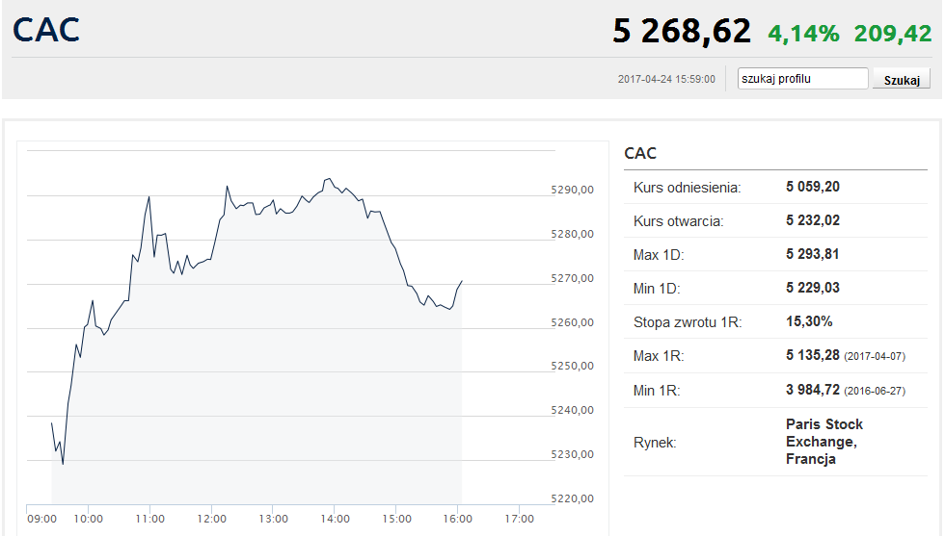Click the Kurs odniesienia value 5 059,20
The height and width of the screenshot is (536, 945).
(812, 187)
